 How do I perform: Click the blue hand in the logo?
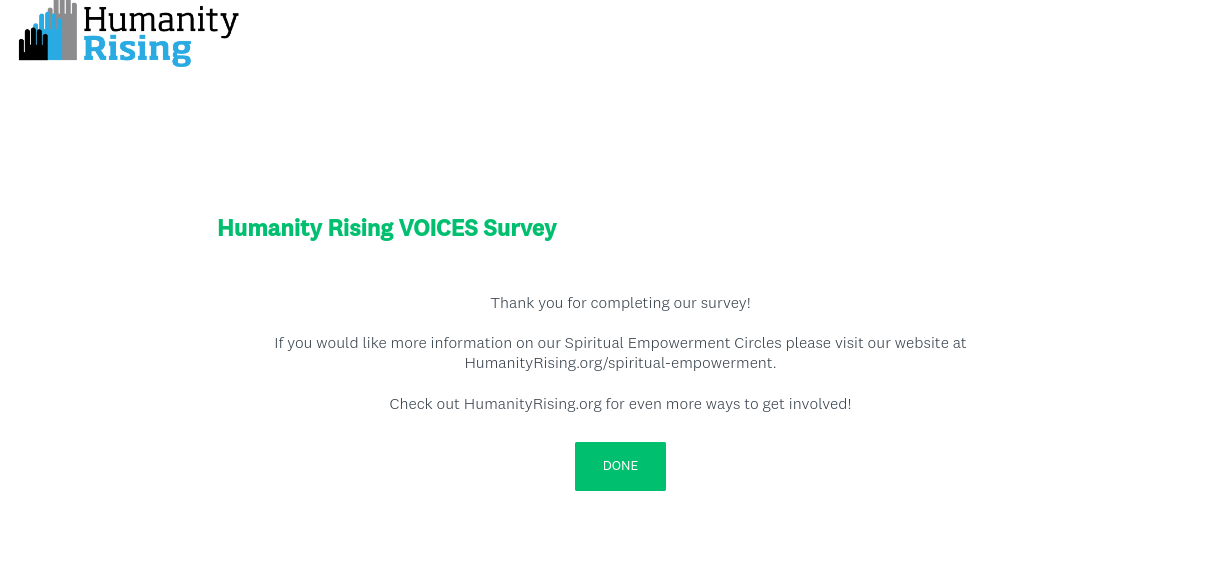pyautogui.click(x=49, y=36)
